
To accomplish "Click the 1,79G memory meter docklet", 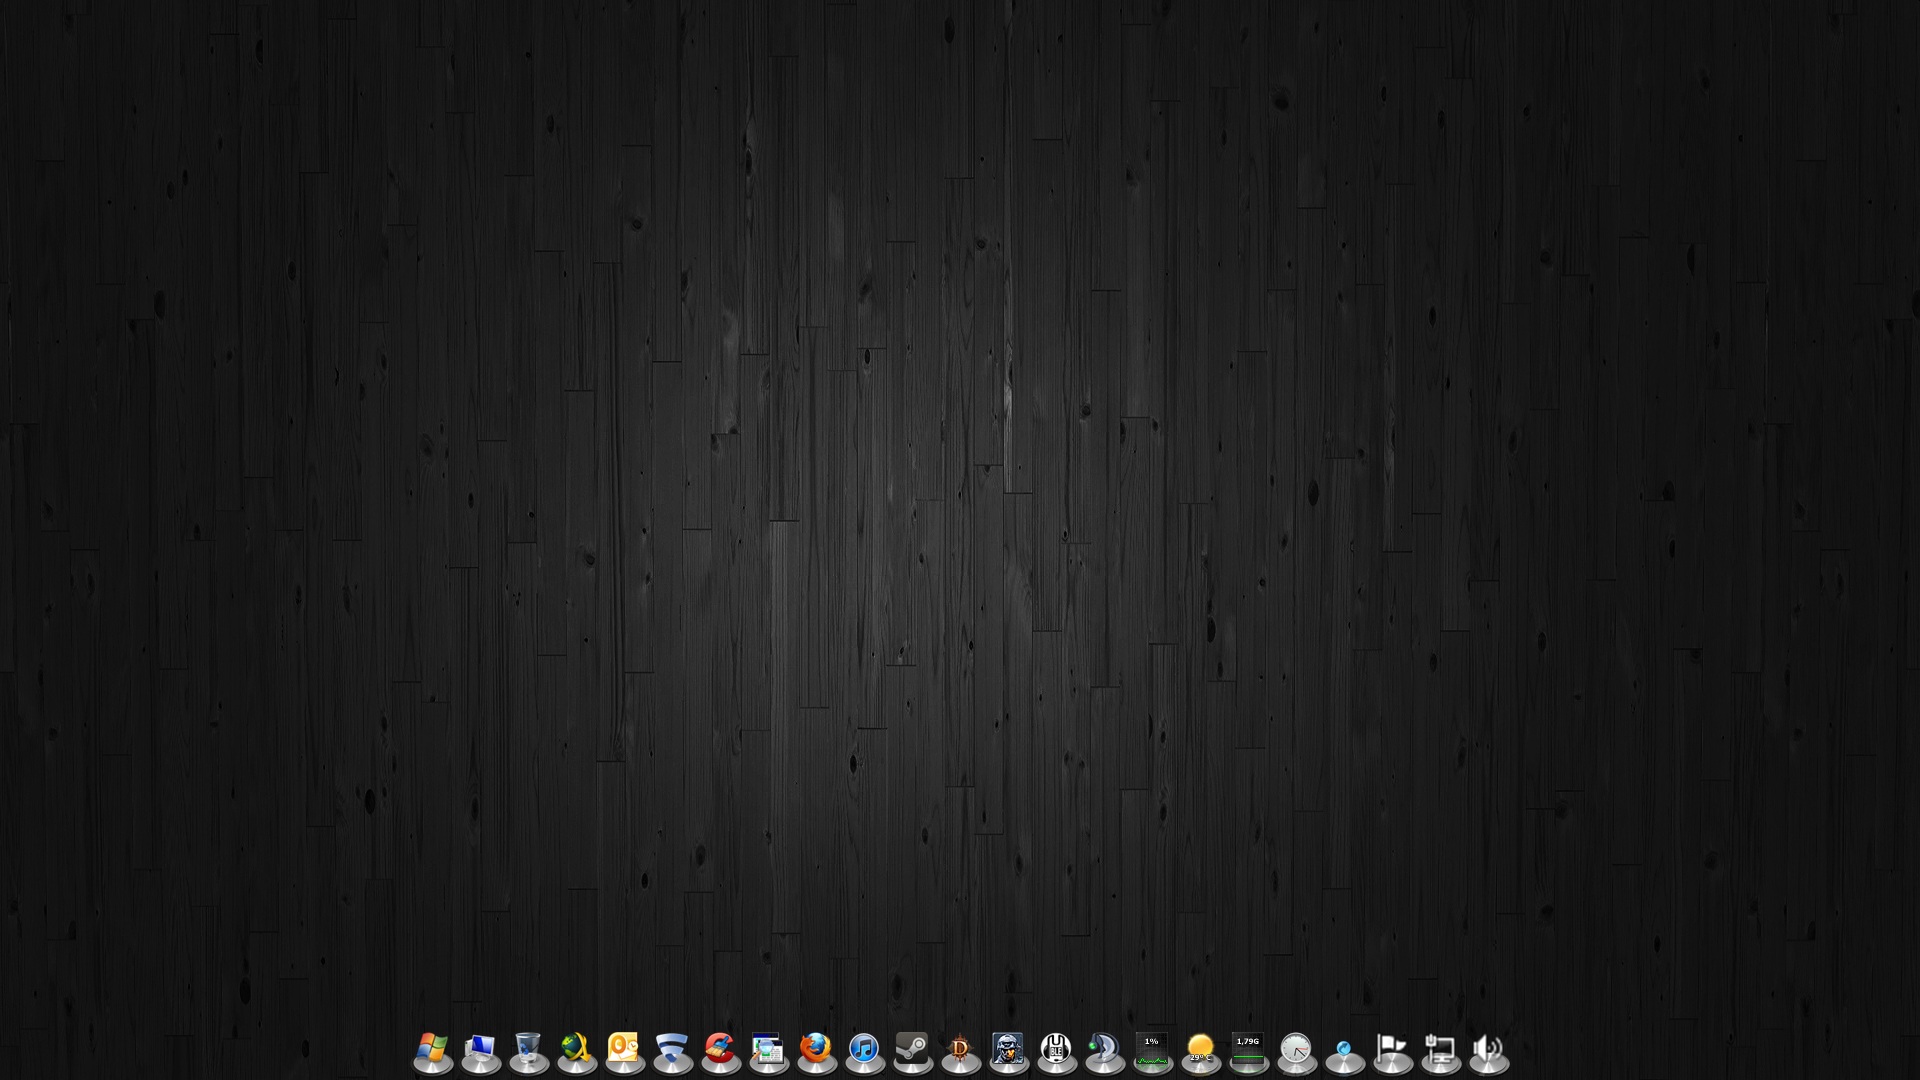I will [1248, 1049].
